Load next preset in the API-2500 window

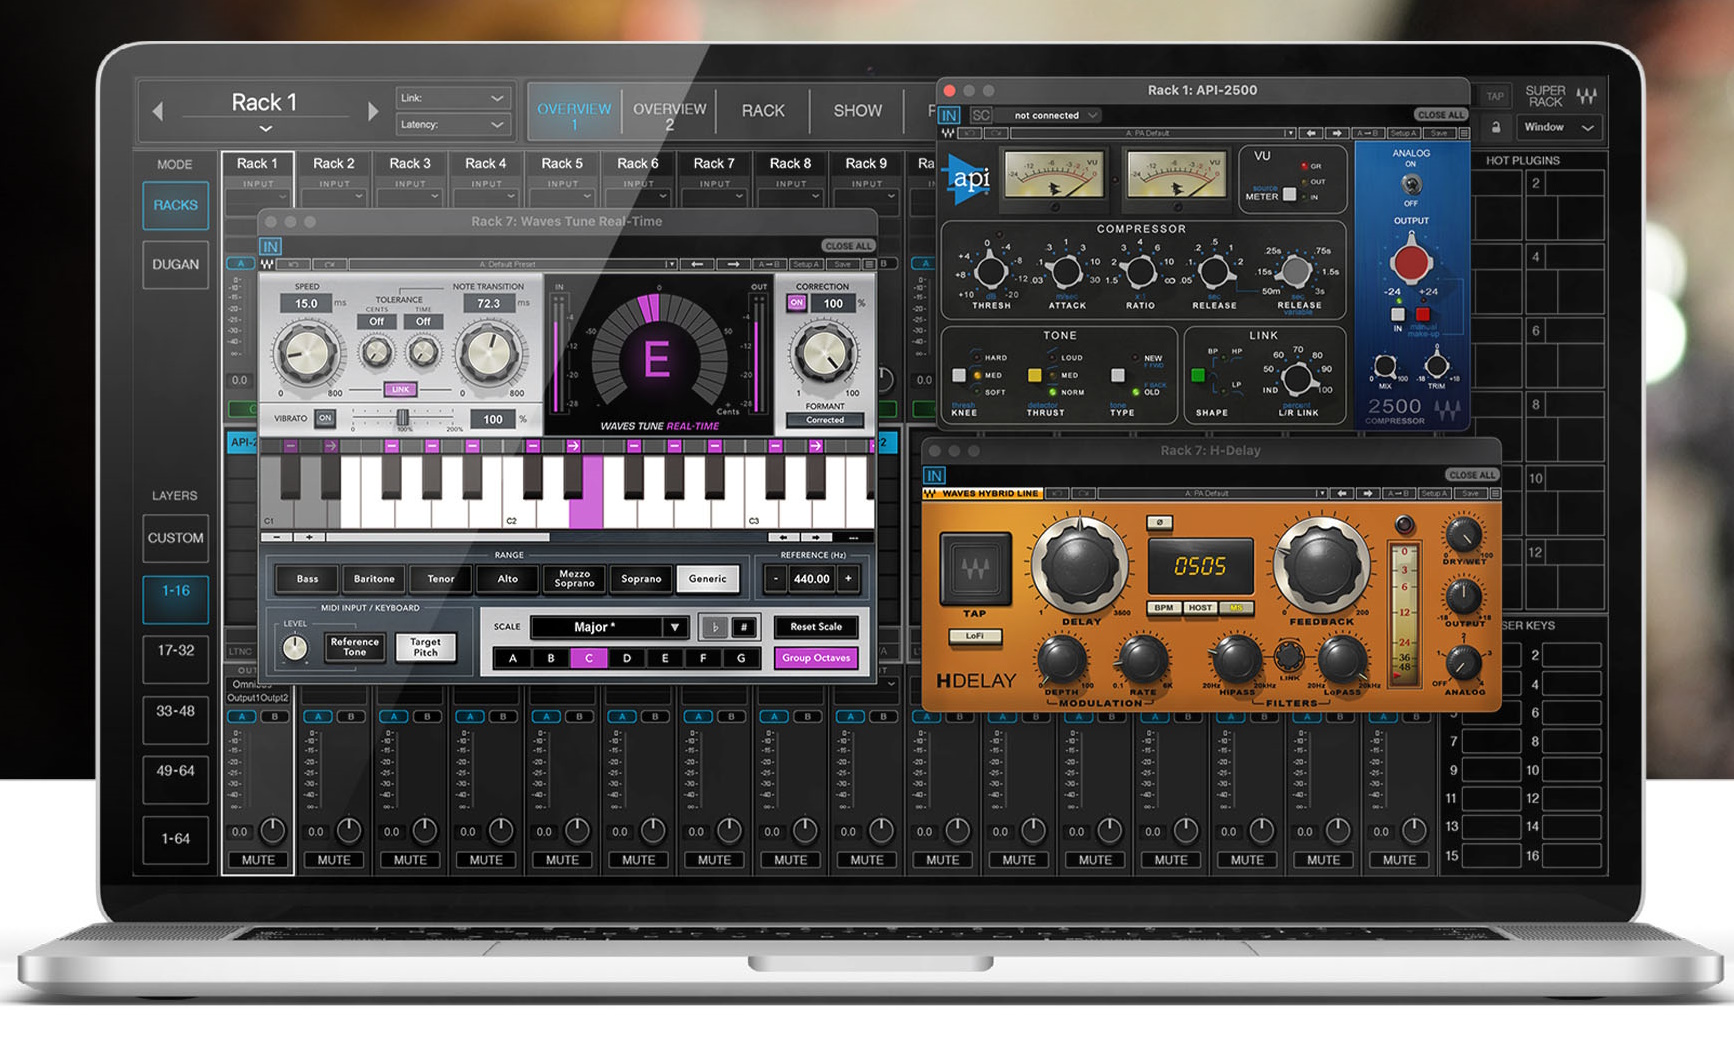point(1337,133)
